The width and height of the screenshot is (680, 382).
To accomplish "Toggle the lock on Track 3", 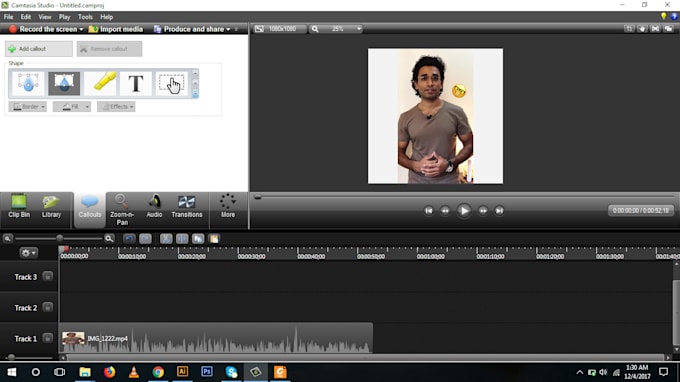I will click(x=48, y=277).
